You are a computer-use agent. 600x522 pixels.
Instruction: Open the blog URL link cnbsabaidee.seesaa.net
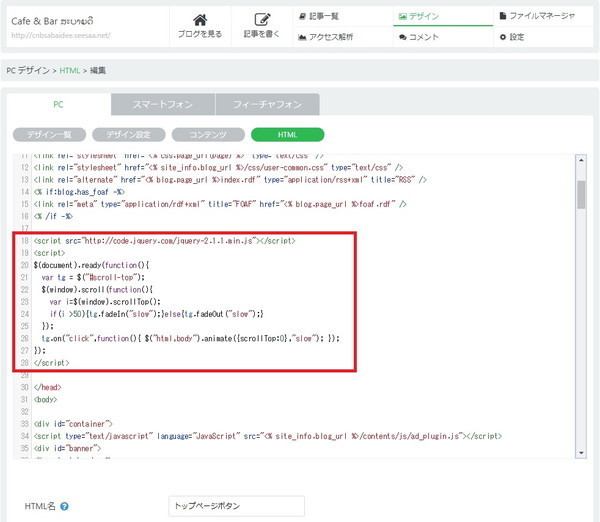pos(61,35)
